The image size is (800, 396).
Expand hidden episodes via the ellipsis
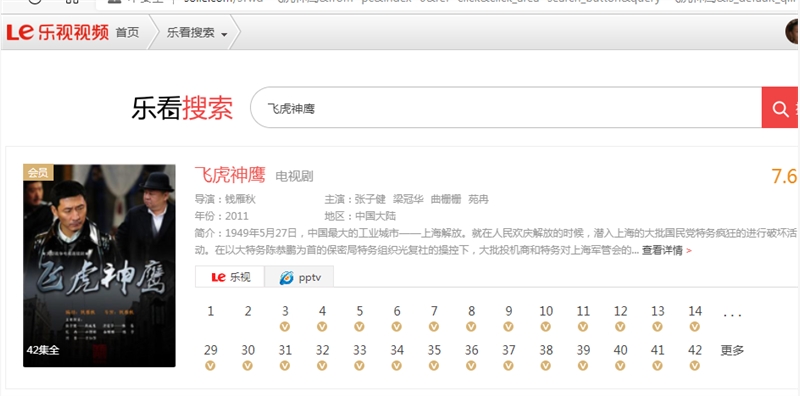732,314
